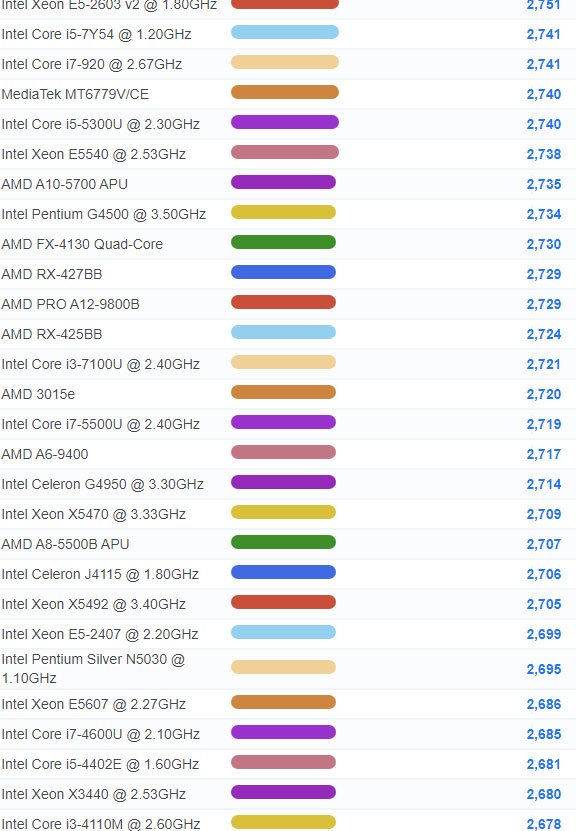Click Intel Xeon E5540 @ 2.53GHz
This screenshot has width=576, height=831.
(x=94, y=154)
